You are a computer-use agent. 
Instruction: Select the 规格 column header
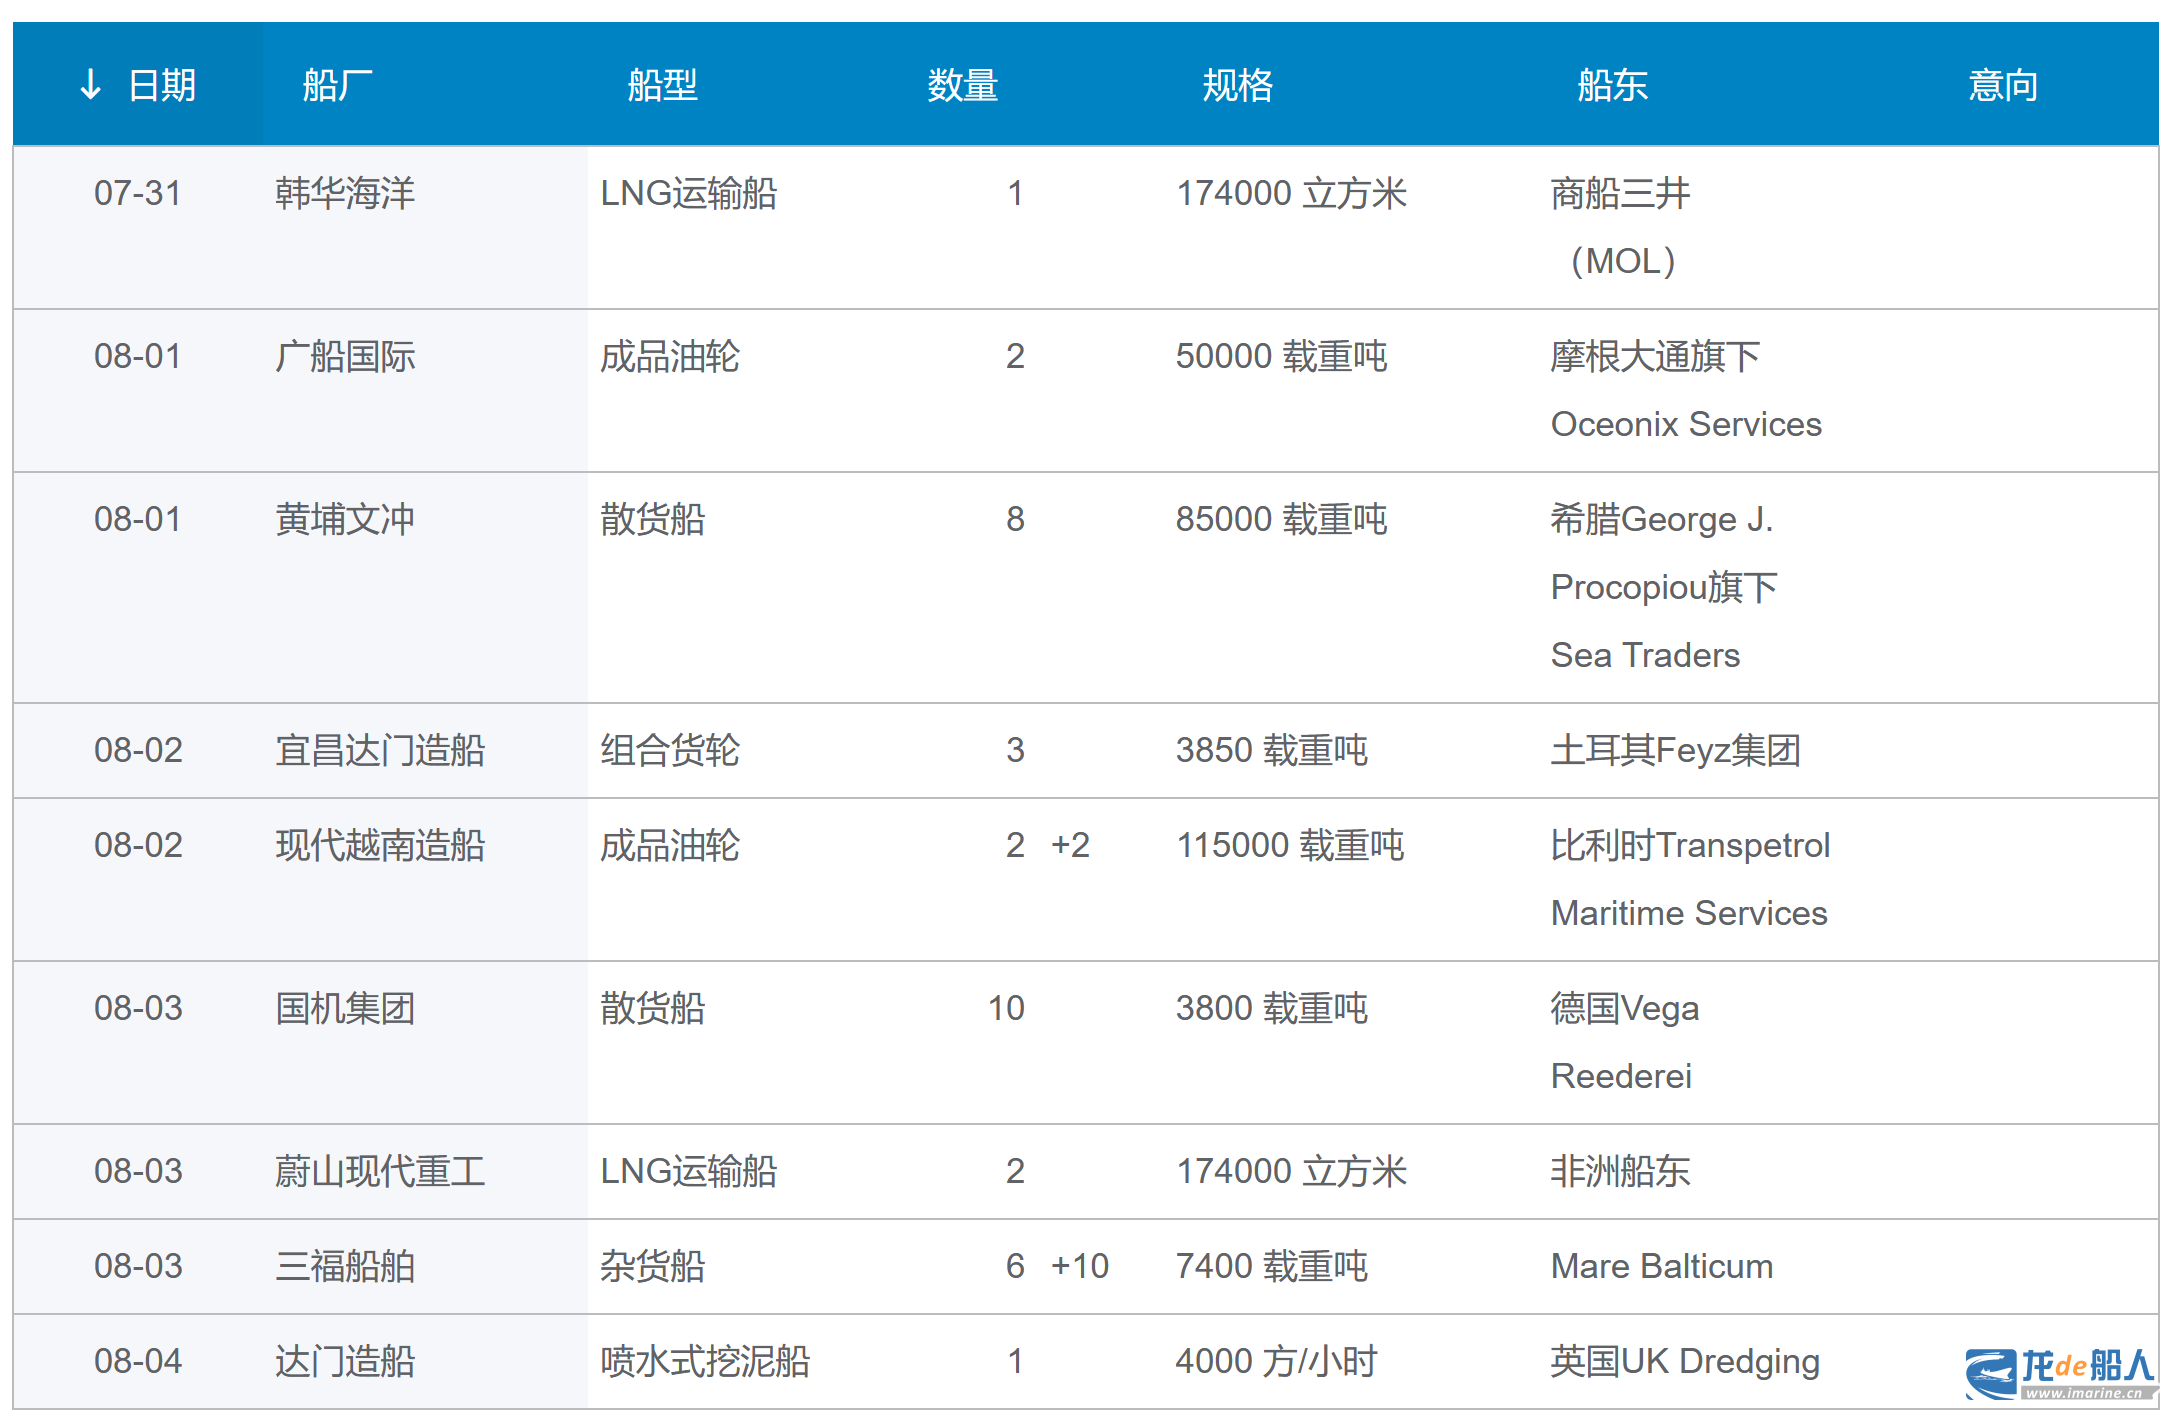1237,85
